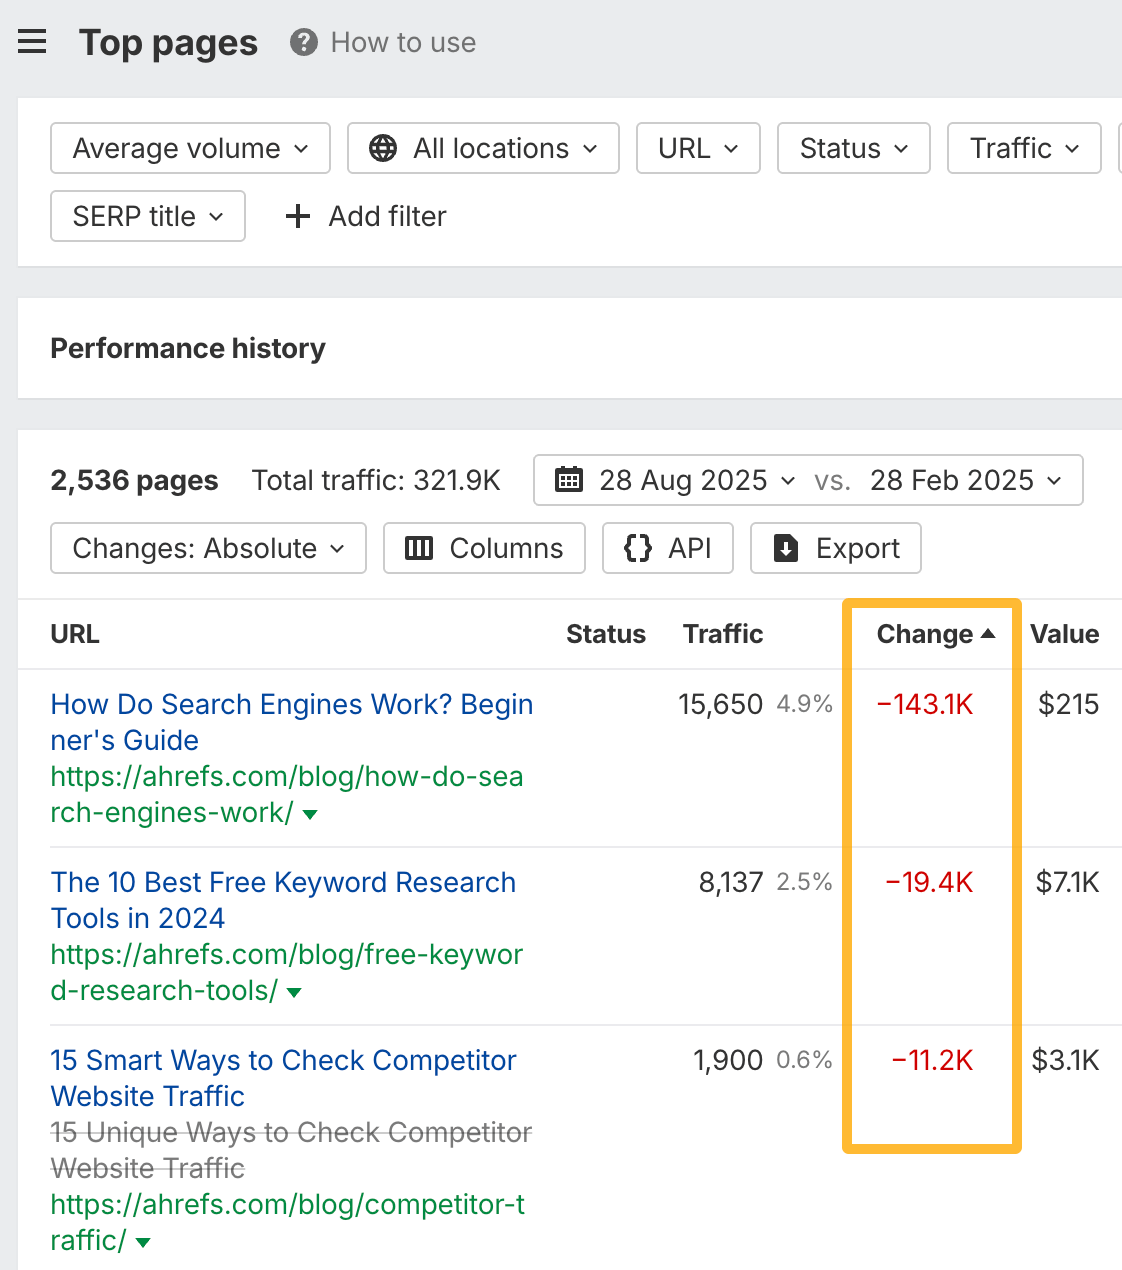
Task: Expand details for competitor-traffic URL
Action: click(x=142, y=1241)
